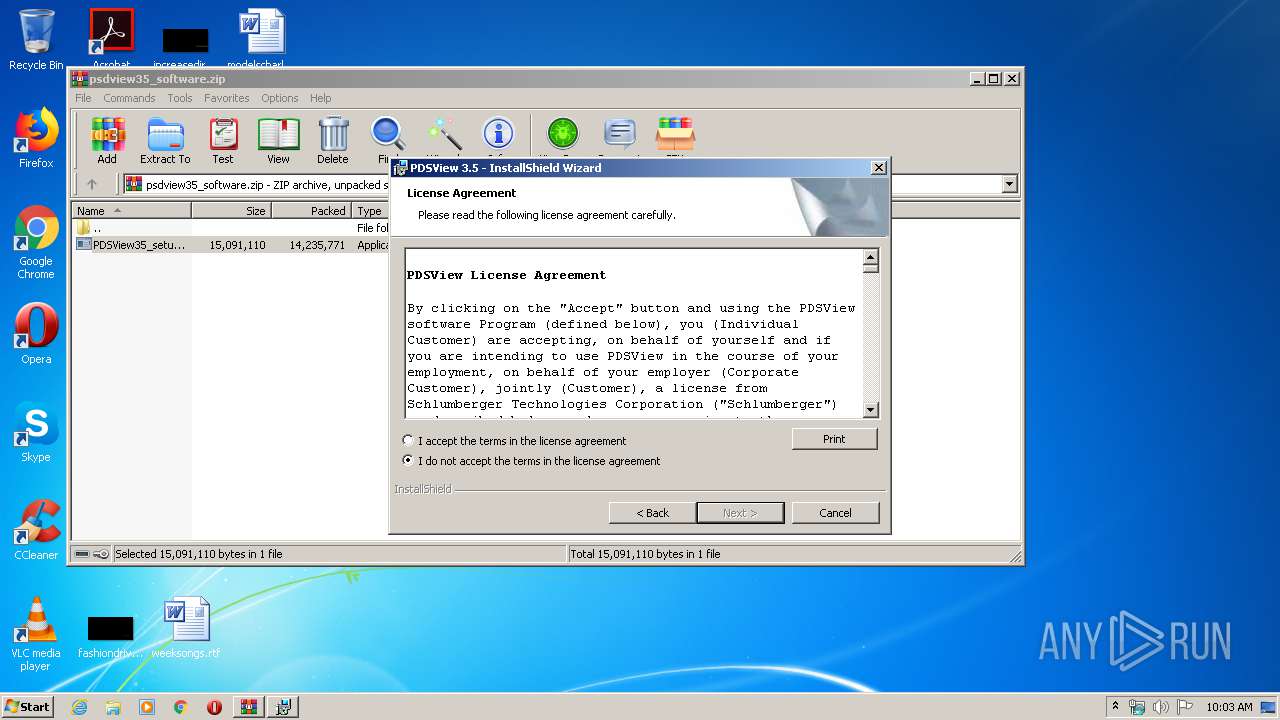Click Internet Explorer taskbar icon
The image size is (1280, 720).
pyautogui.click(x=79, y=707)
